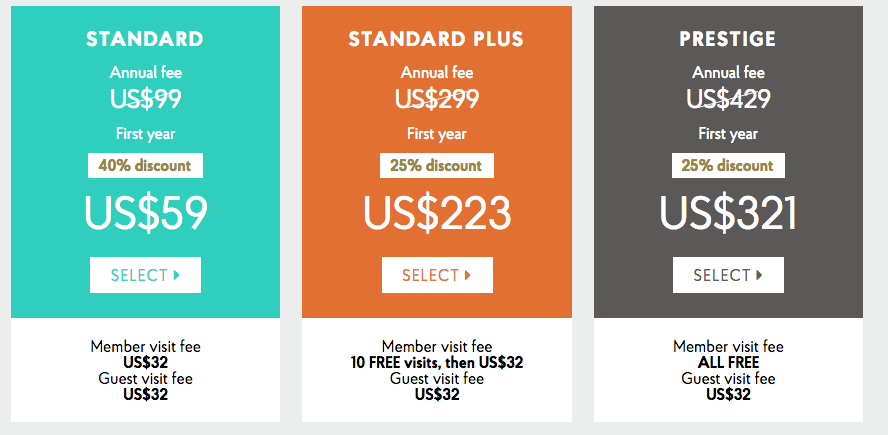This screenshot has height=435, width=888.
Task: Click the 25% discount badge under Prestige
Action: click(728, 165)
